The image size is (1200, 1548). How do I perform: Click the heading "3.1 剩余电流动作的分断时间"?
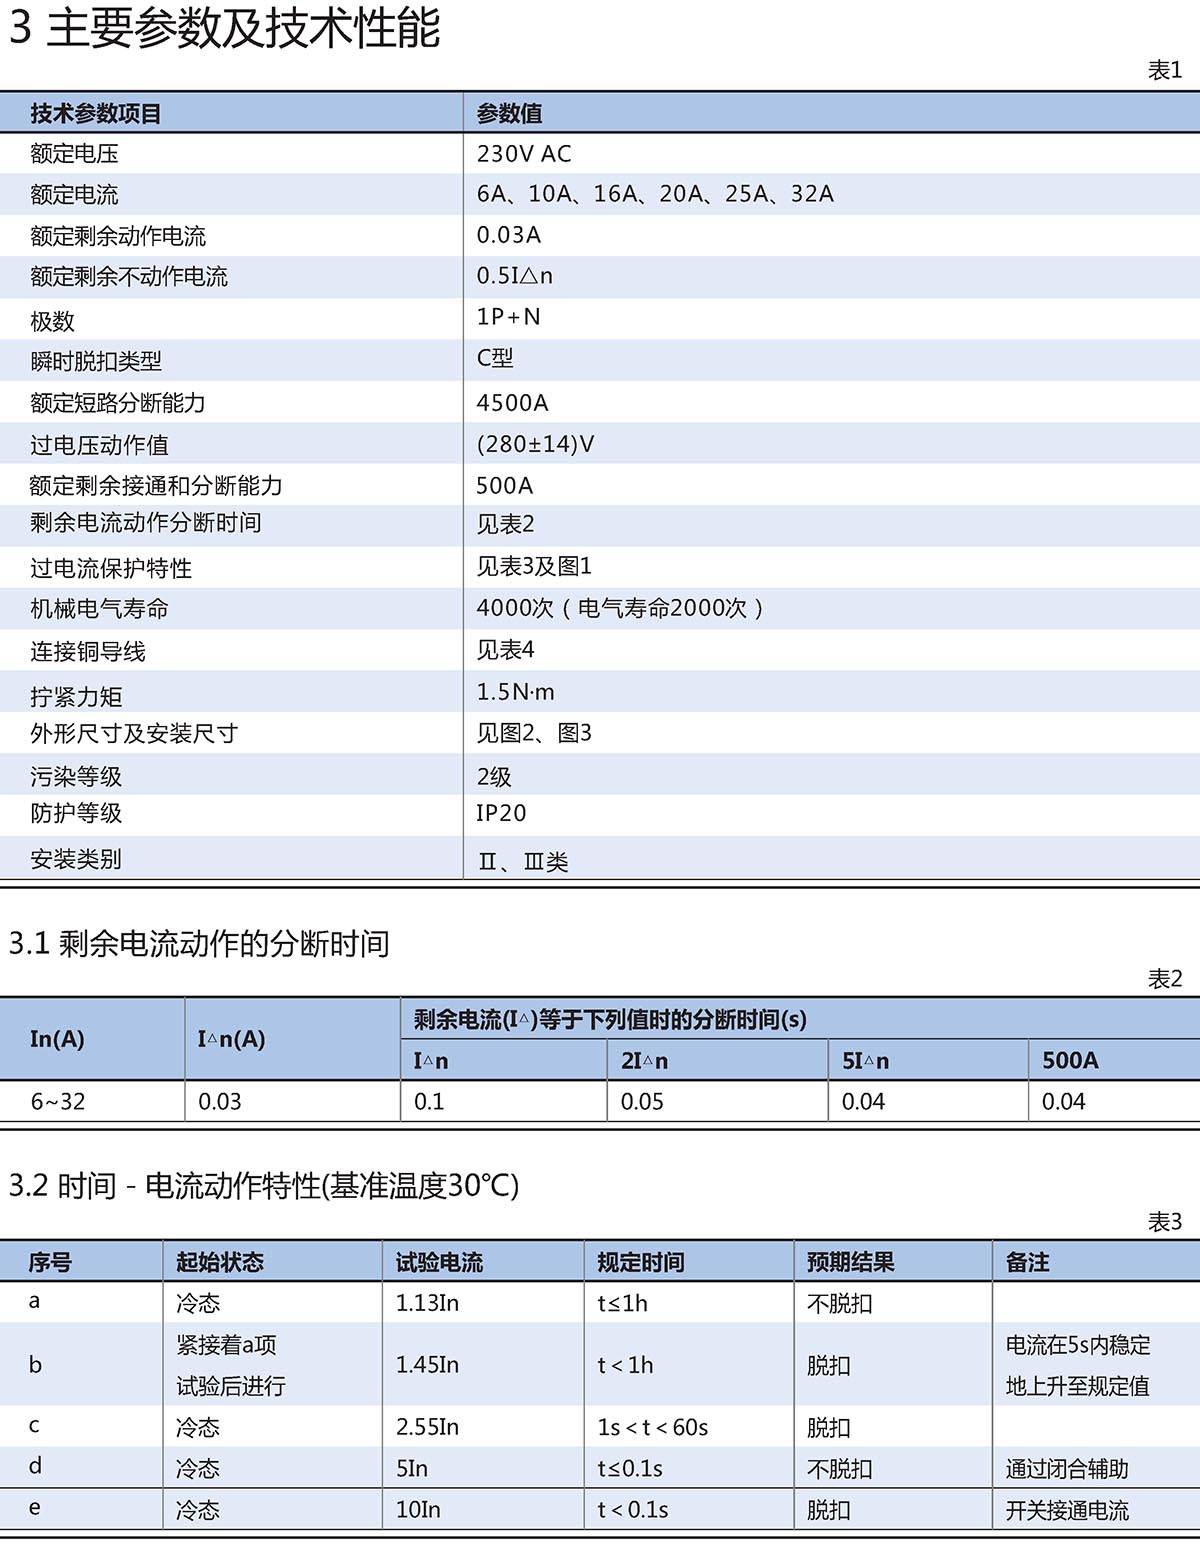pyautogui.click(x=199, y=943)
